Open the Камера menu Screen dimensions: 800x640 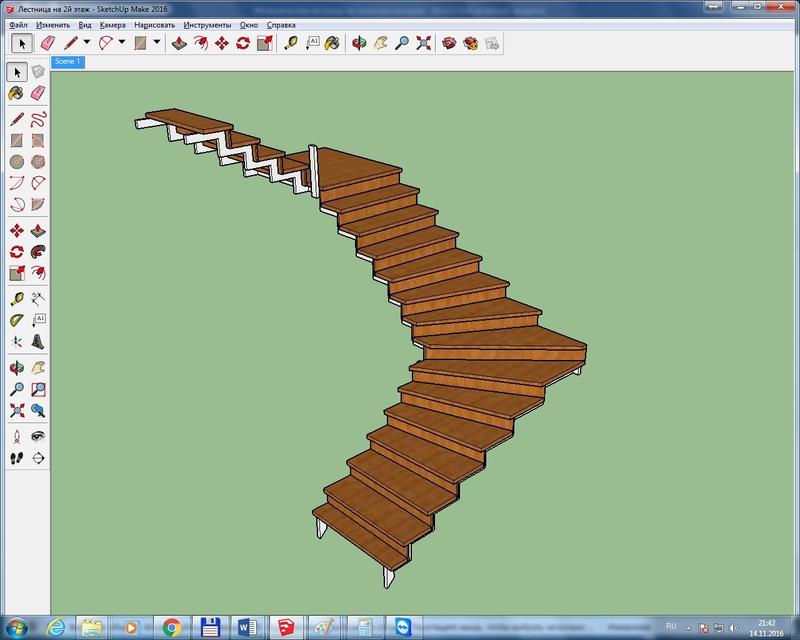112,23
